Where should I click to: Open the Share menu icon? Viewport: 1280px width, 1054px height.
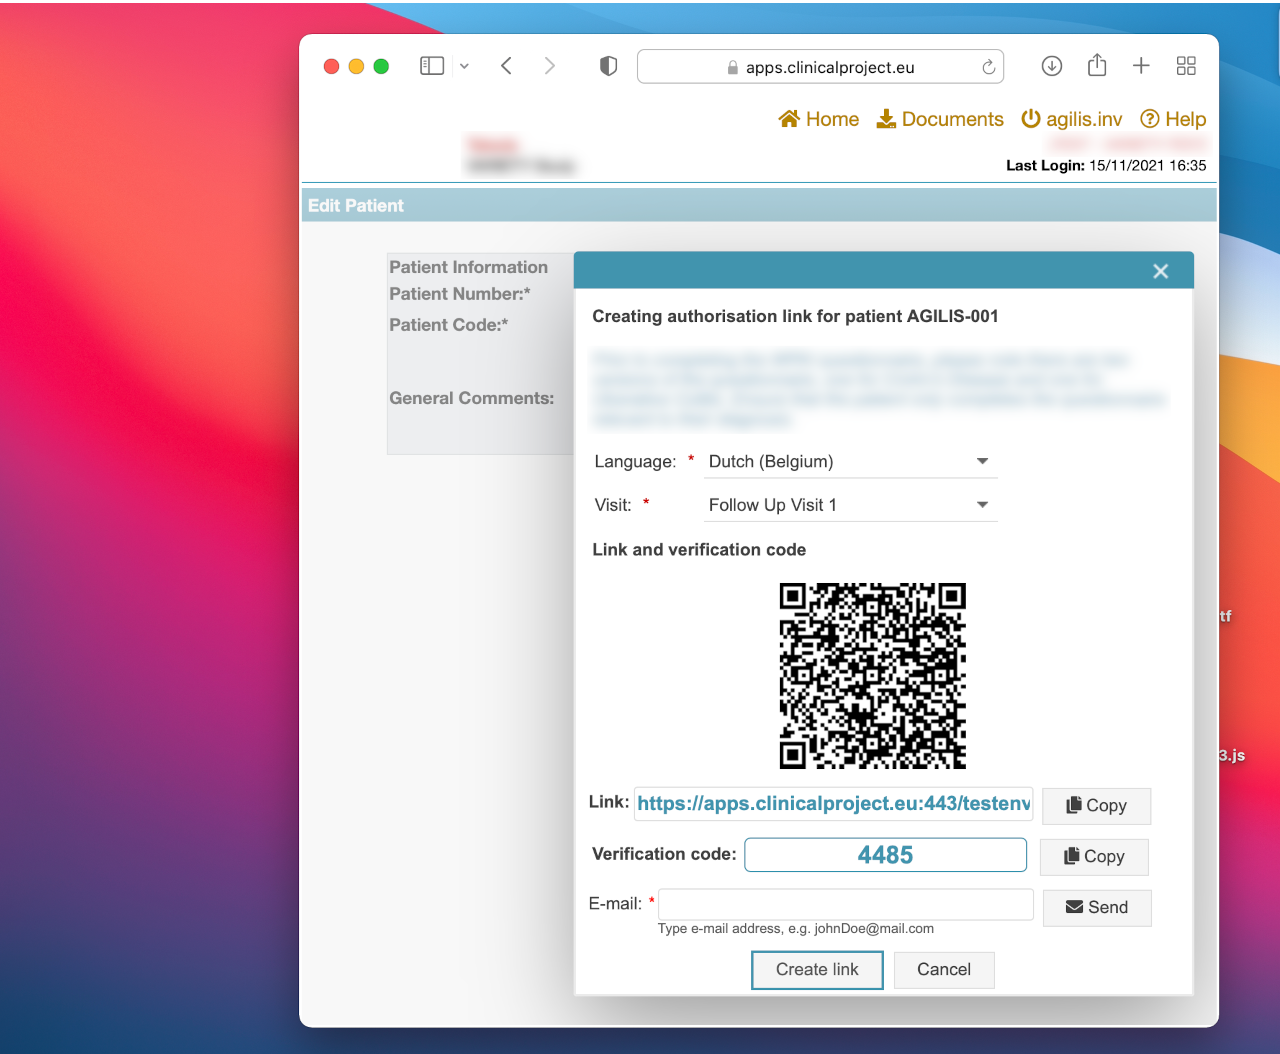point(1097,65)
